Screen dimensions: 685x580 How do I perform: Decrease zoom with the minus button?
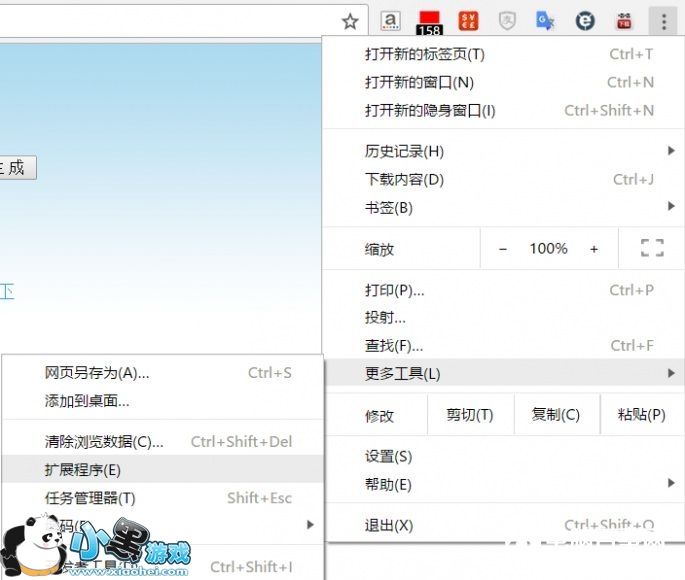[x=503, y=249]
